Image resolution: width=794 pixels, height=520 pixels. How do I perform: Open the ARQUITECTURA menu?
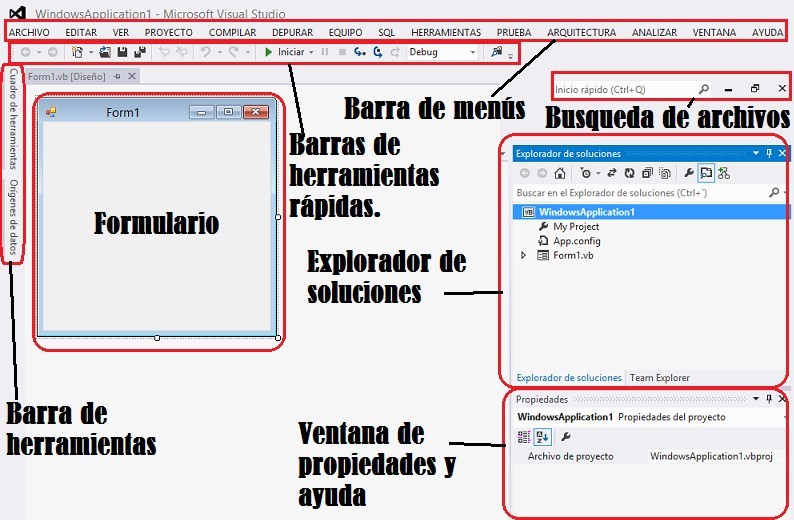point(581,32)
